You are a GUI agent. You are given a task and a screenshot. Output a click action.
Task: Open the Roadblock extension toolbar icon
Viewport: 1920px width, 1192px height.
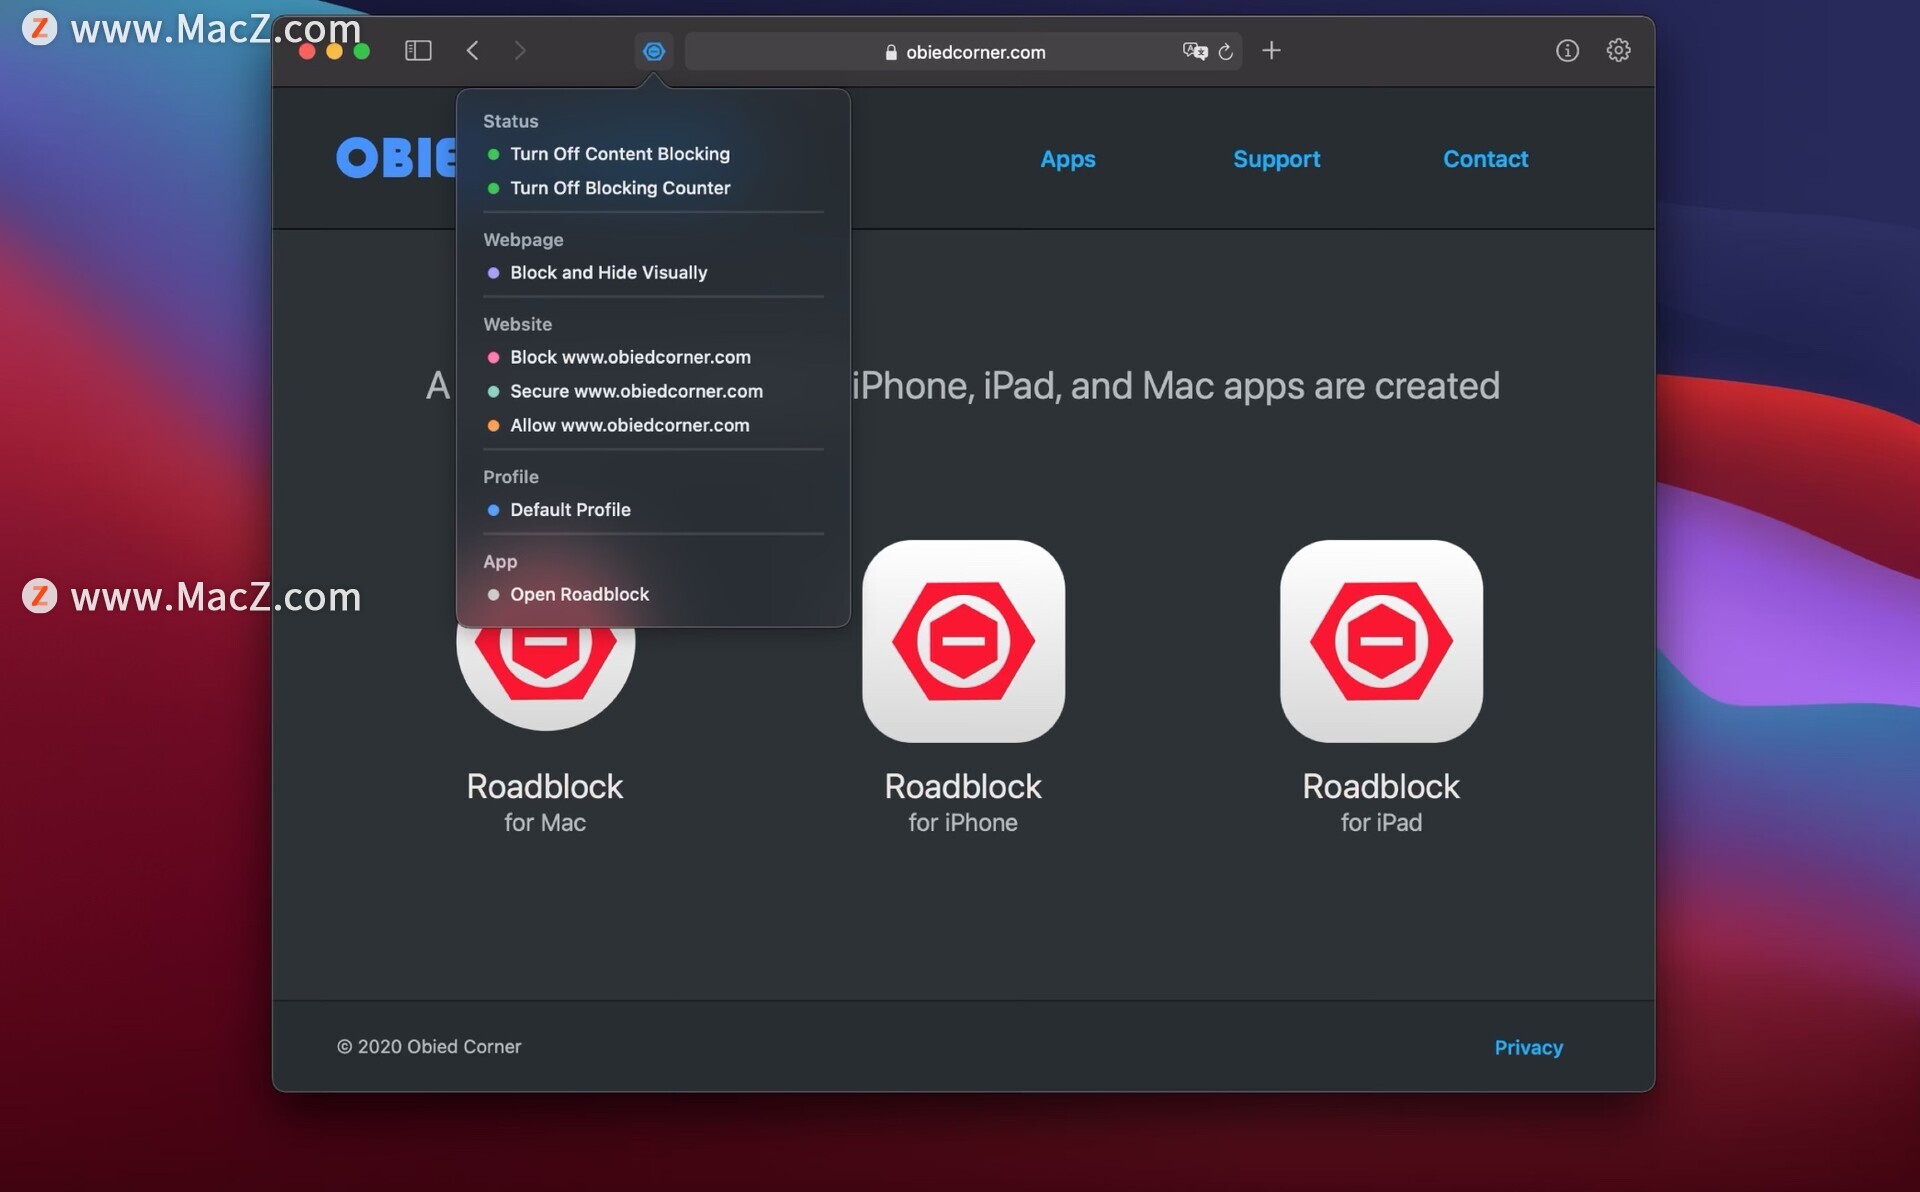(654, 51)
